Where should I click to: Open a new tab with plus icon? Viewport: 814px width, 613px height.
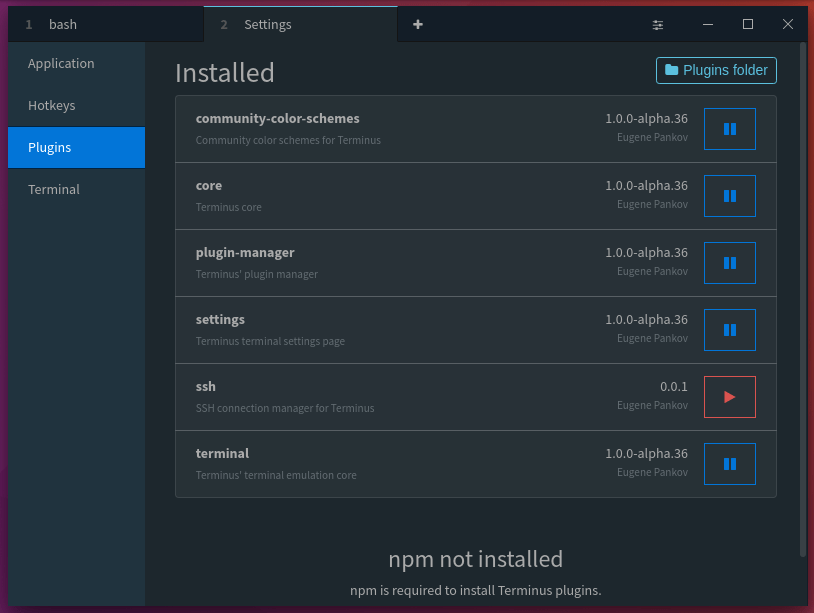pos(418,24)
